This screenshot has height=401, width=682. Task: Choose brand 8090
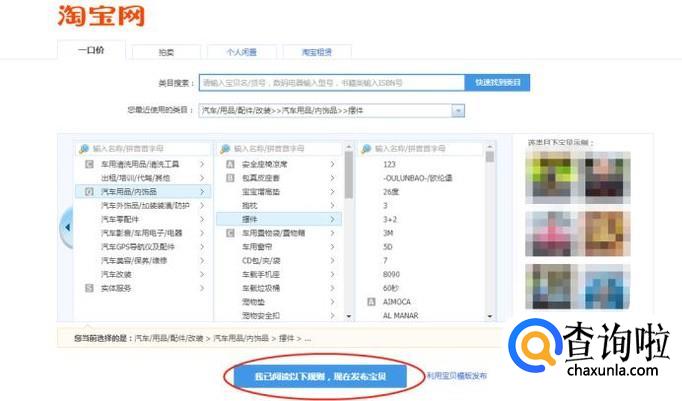coord(391,274)
